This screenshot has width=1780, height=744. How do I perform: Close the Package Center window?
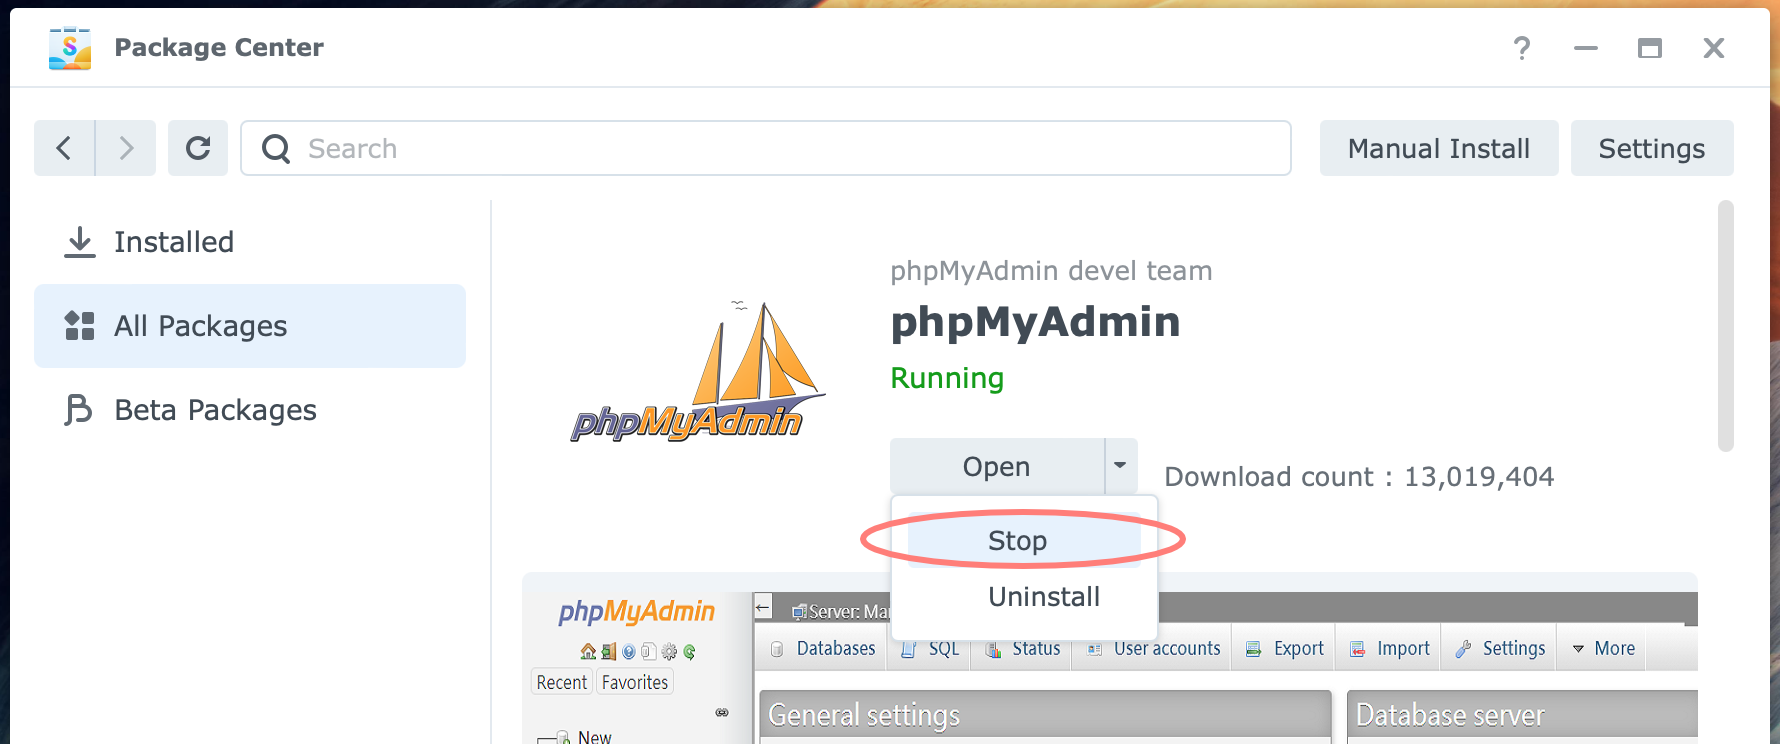point(1714,48)
